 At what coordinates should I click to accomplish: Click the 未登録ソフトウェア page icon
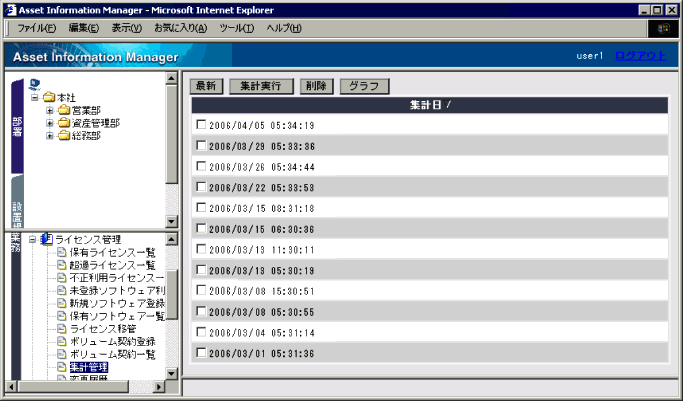coord(62,290)
